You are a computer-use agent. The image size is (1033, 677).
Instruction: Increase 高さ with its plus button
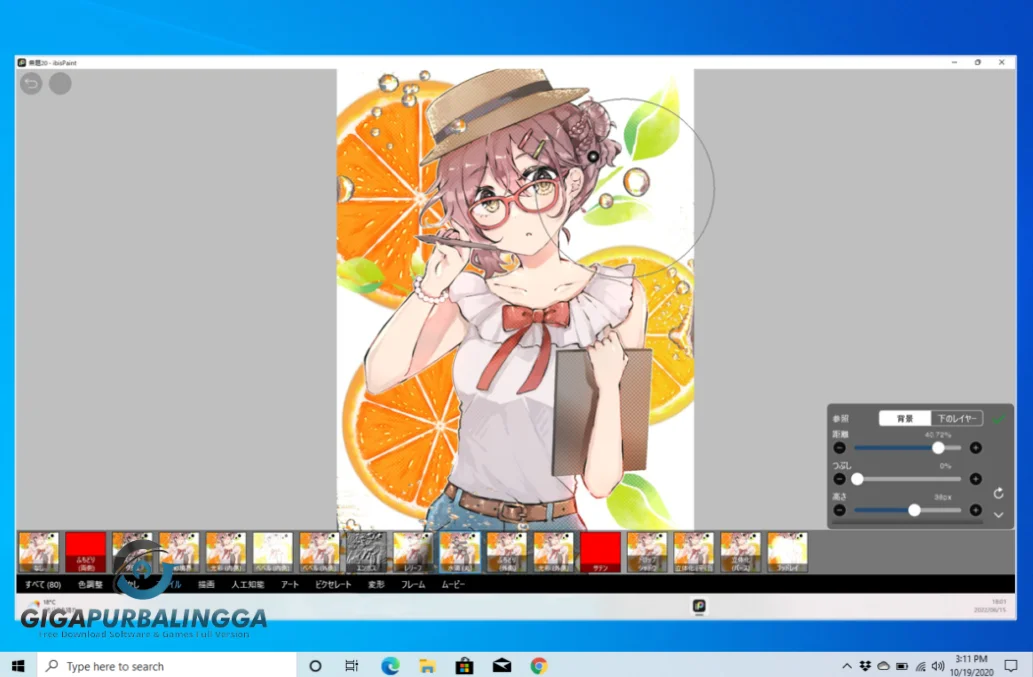pyautogui.click(x=976, y=510)
